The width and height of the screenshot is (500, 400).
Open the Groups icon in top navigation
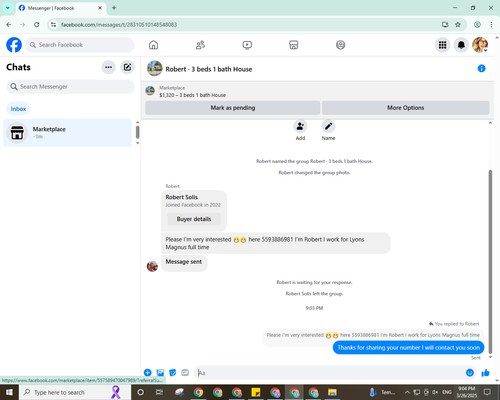[340, 45]
